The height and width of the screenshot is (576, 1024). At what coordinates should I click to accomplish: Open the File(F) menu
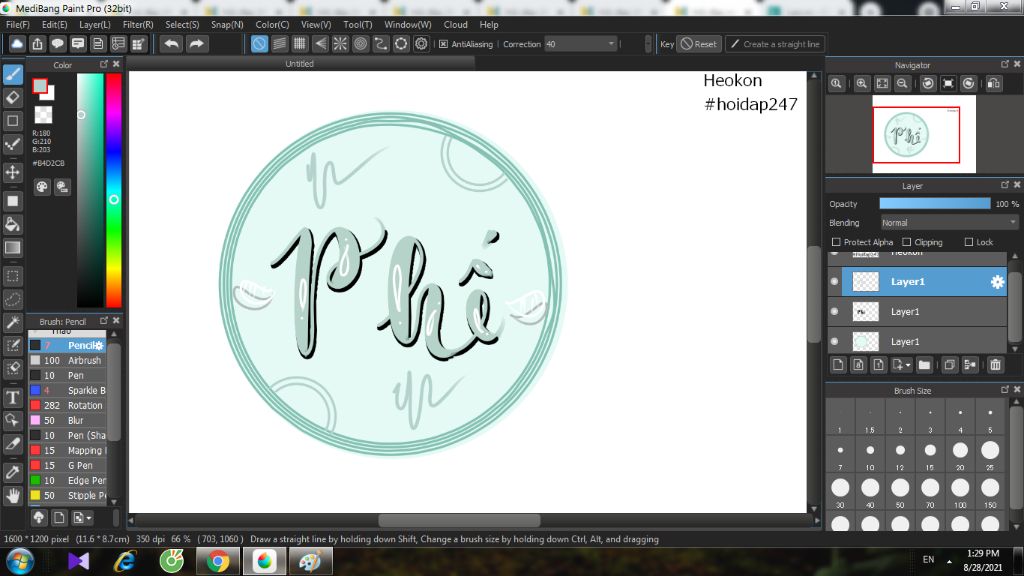coord(18,25)
